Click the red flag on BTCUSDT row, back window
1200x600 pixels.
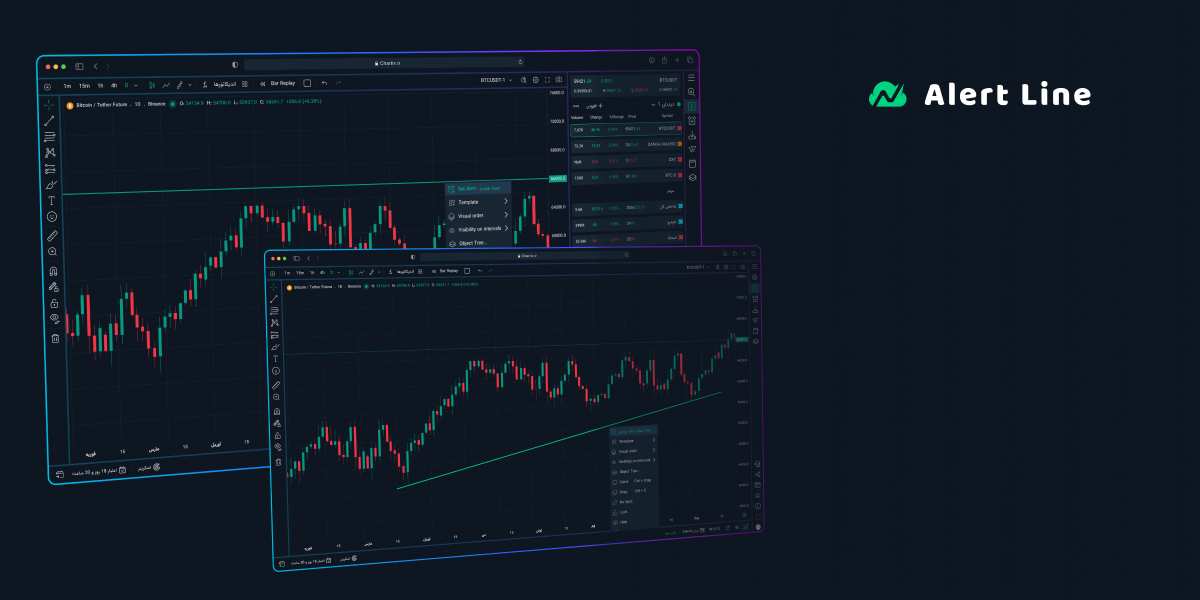[679, 128]
